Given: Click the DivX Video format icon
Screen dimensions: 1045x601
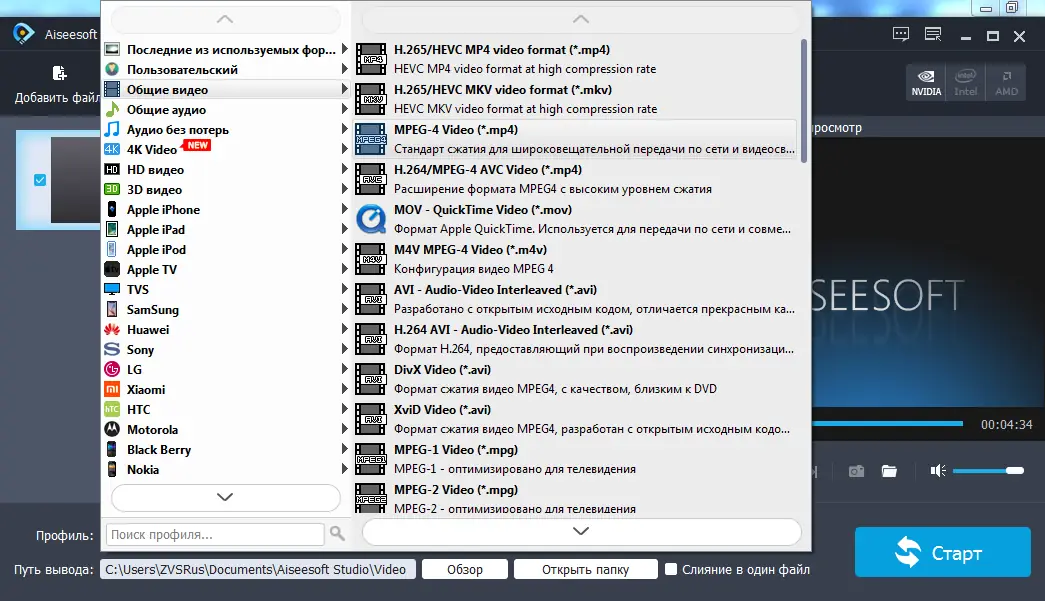Looking at the screenshot, I should pos(371,379).
